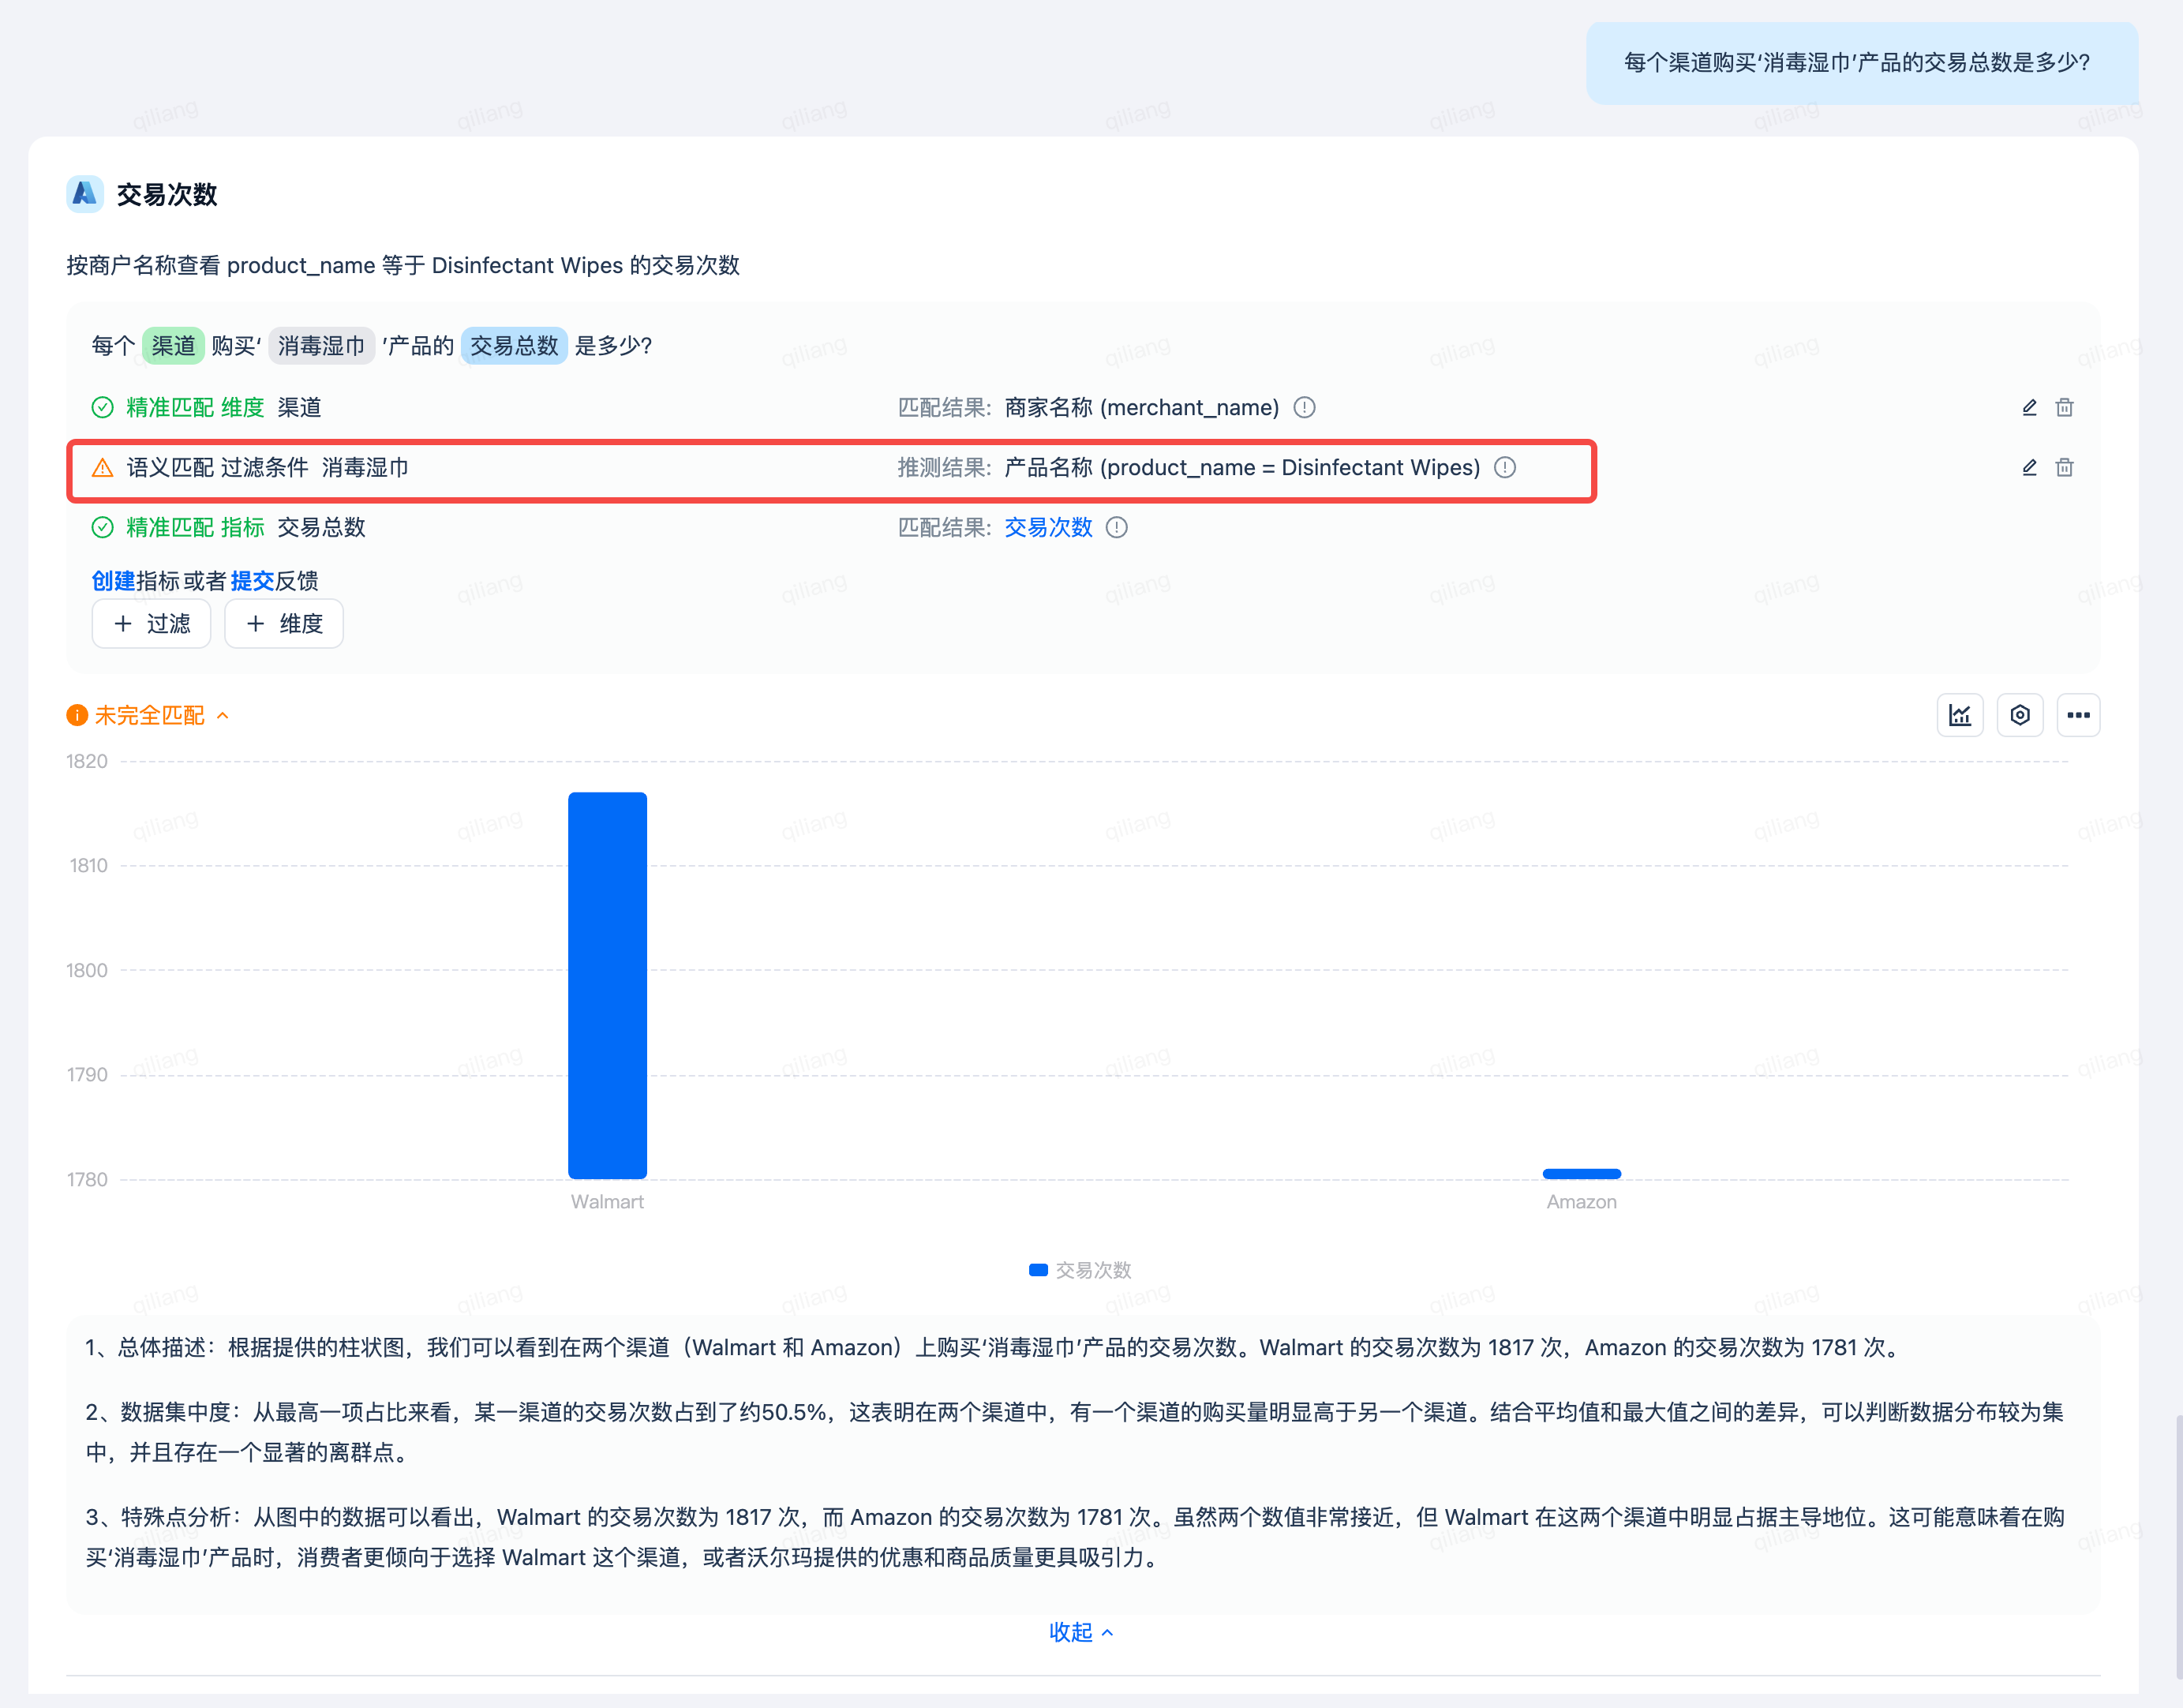Image resolution: width=2183 pixels, height=1708 pixels.
Task: Select the highlighted 渠道 tag in question
Action: coord(173,346)
